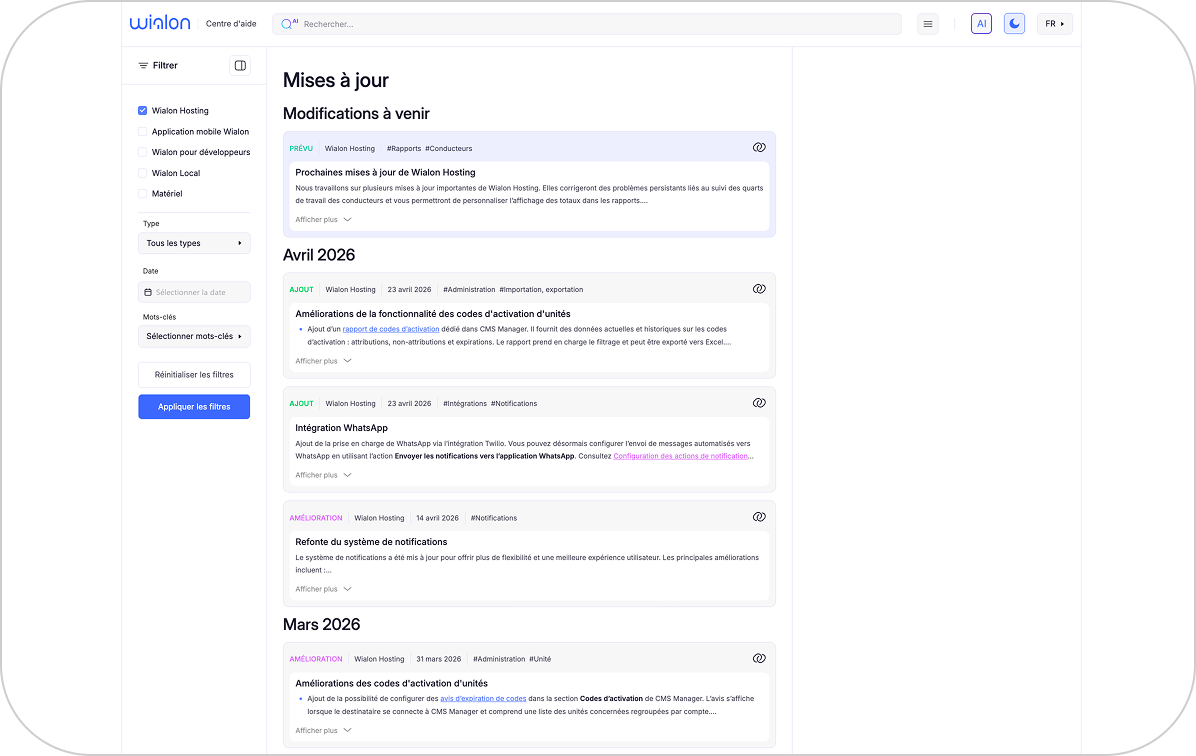The height and width of the screenshot is (756, 1196).
Task: Open the Sélectionner mots-clés dropdown
Action: click(194, 336)
